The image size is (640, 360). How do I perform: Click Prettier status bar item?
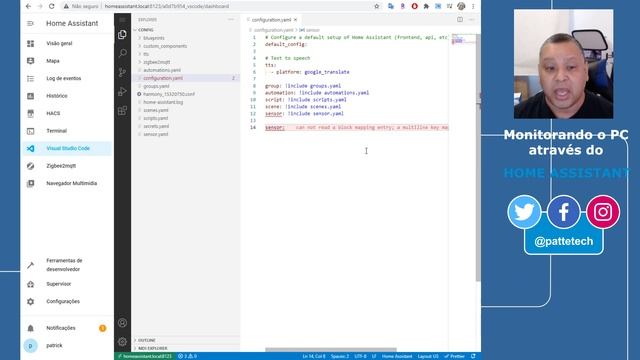pyautogui.click(x=455, y=356)
